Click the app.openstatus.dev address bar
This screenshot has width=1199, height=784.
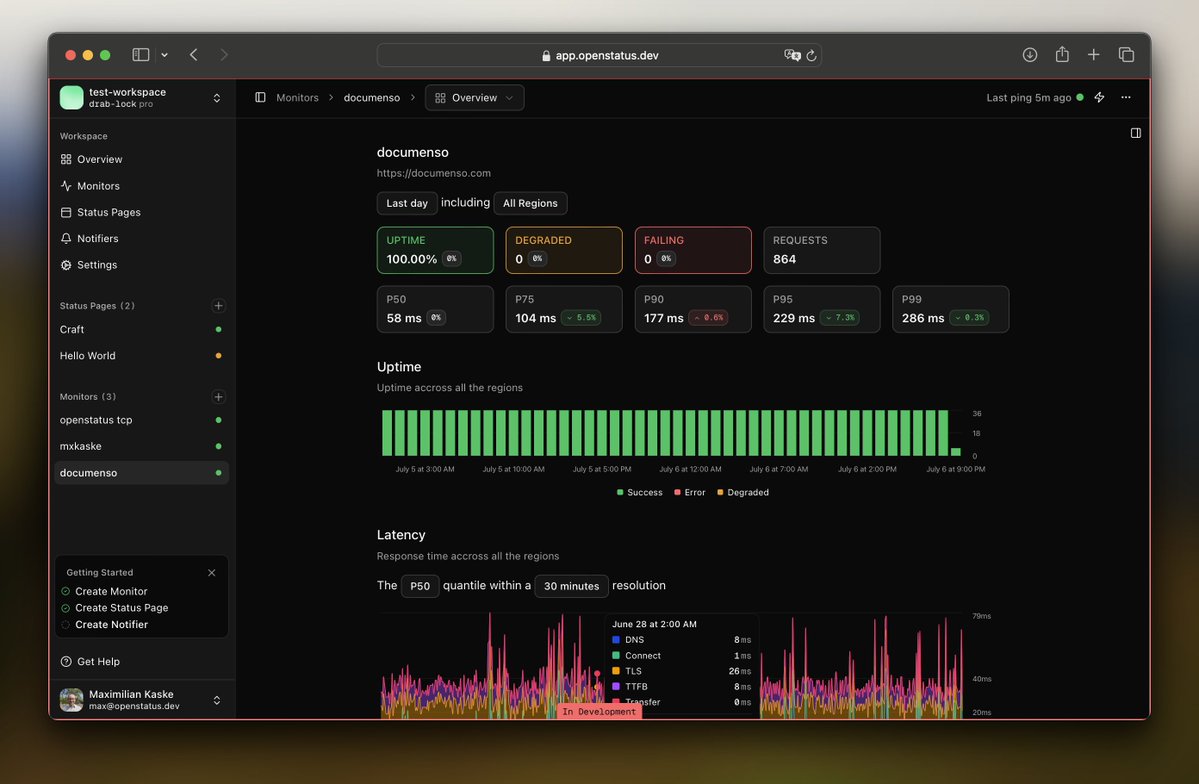pos(599,55)
